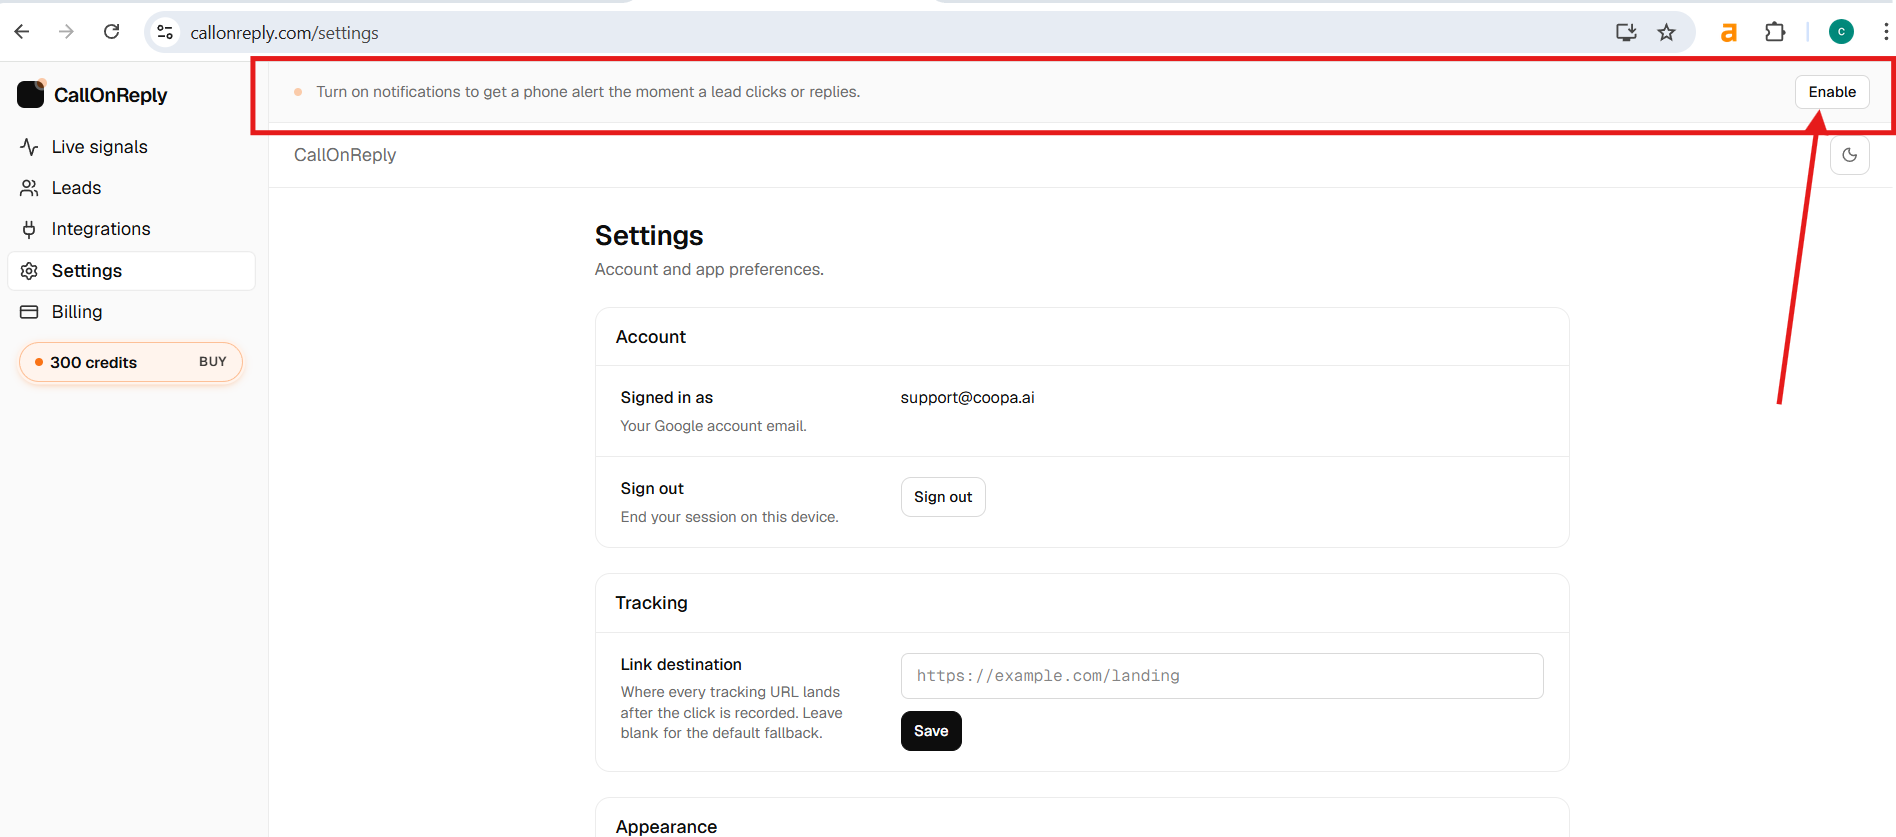Viewport: 1896px width, 837px height.
Task: Click the Live signals pulse icon
Action: pyautogui.click(x=29, y=147)
